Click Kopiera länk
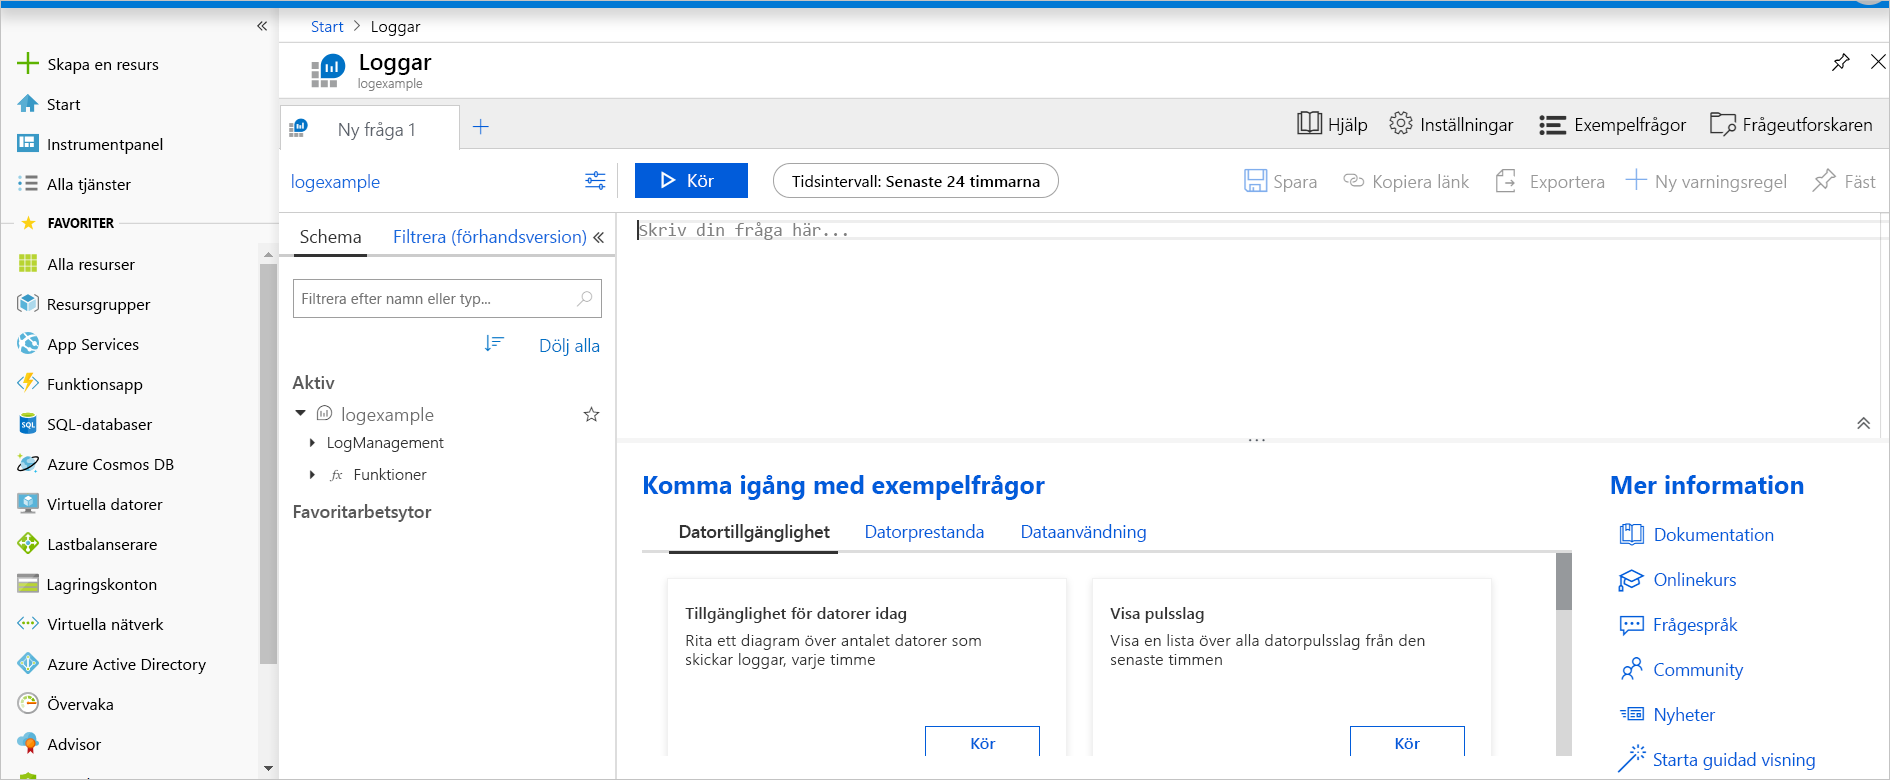This screenshot has height=780, width=1890. 1406,181
